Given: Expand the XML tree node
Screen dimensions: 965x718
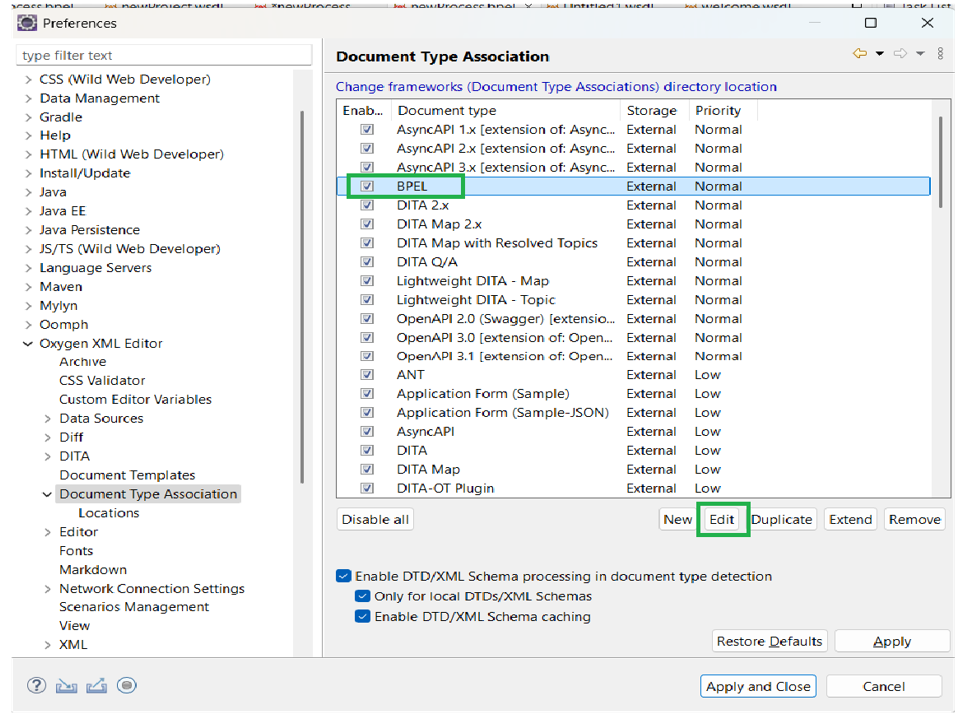Looking at the screenshot, I should 48,645.
